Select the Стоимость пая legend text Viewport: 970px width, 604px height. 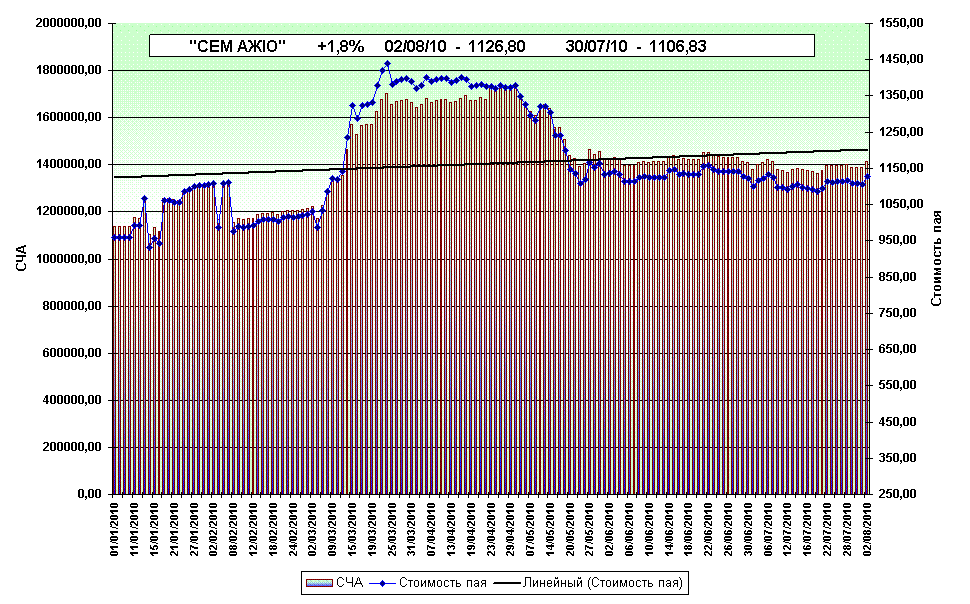tap(442, 582)
